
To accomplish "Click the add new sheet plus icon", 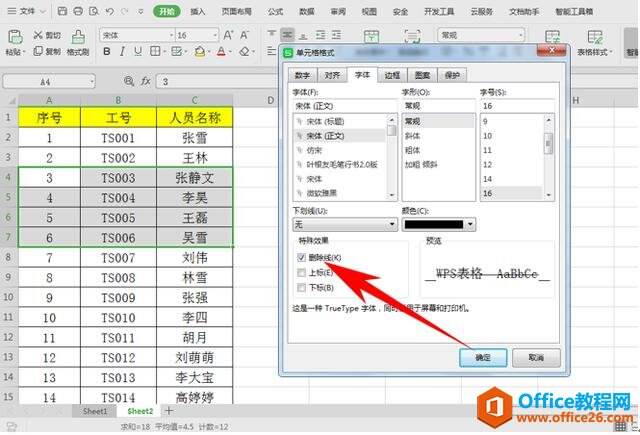I will [168, 411].
